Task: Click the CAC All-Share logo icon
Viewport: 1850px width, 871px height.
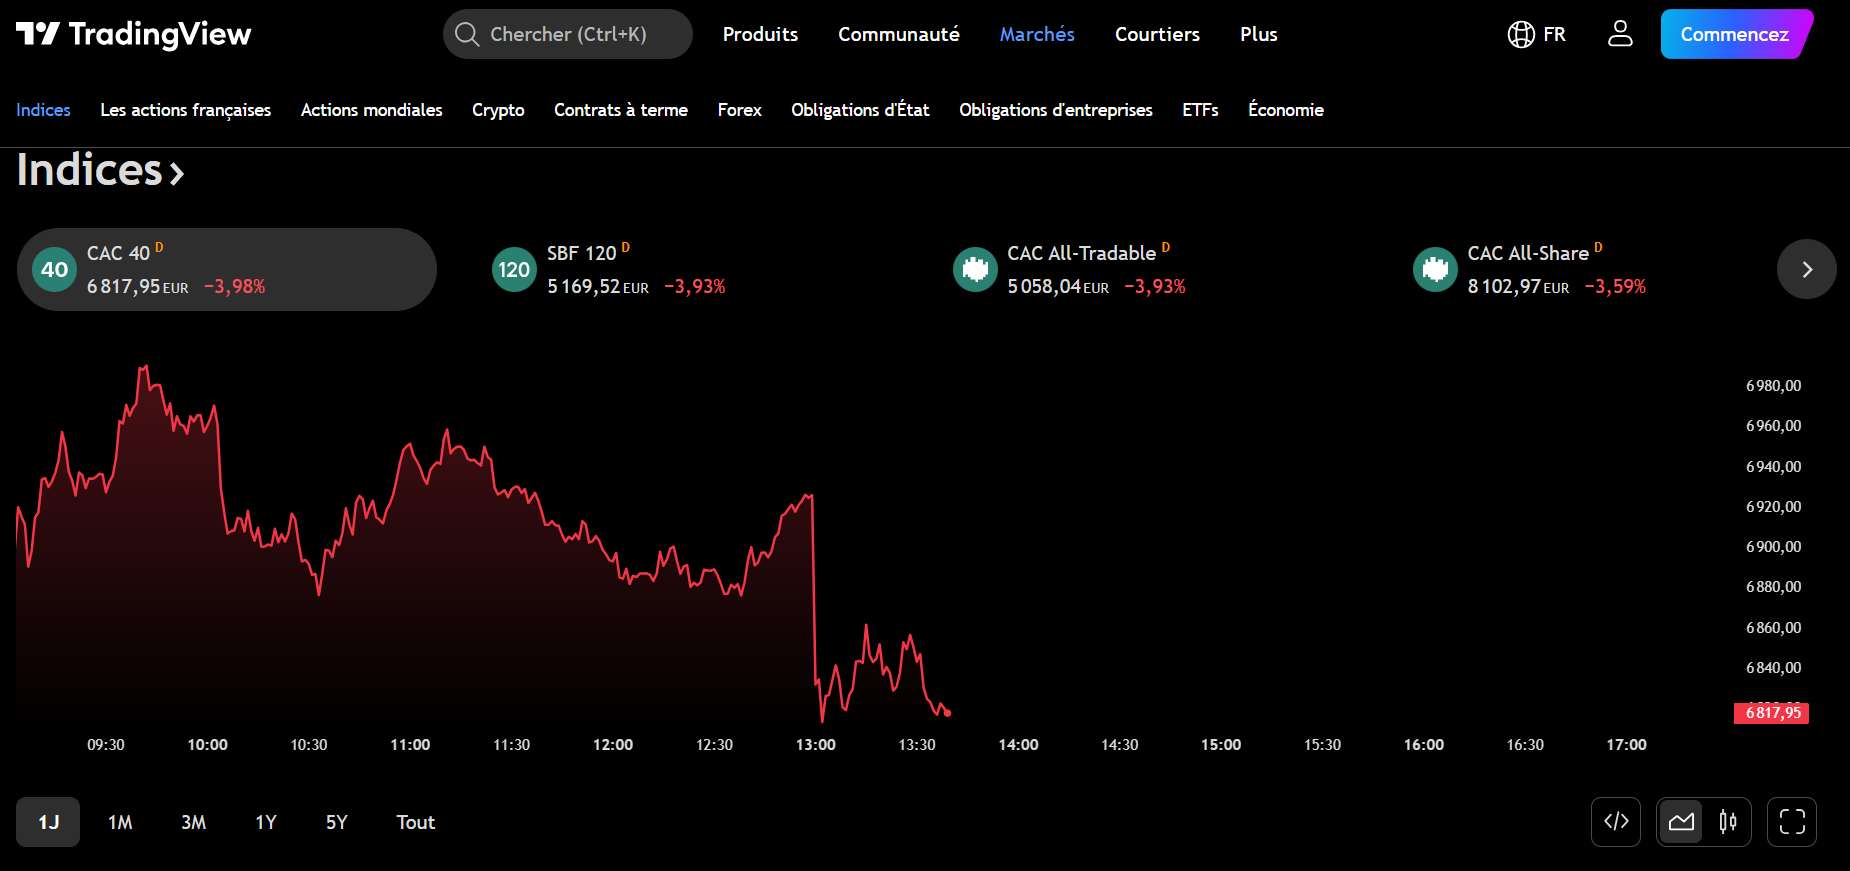Action: click(x=1435, y=269)
